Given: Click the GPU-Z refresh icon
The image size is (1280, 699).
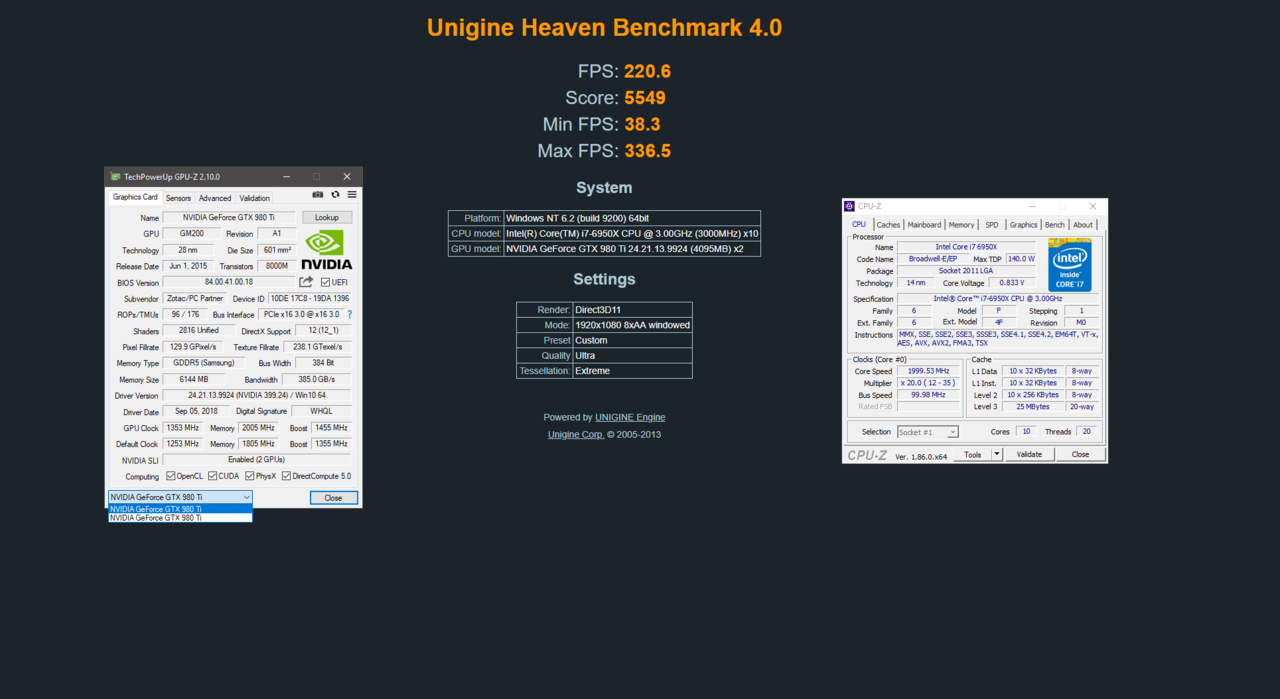Looking at the screenshot, I should point(335,195).
